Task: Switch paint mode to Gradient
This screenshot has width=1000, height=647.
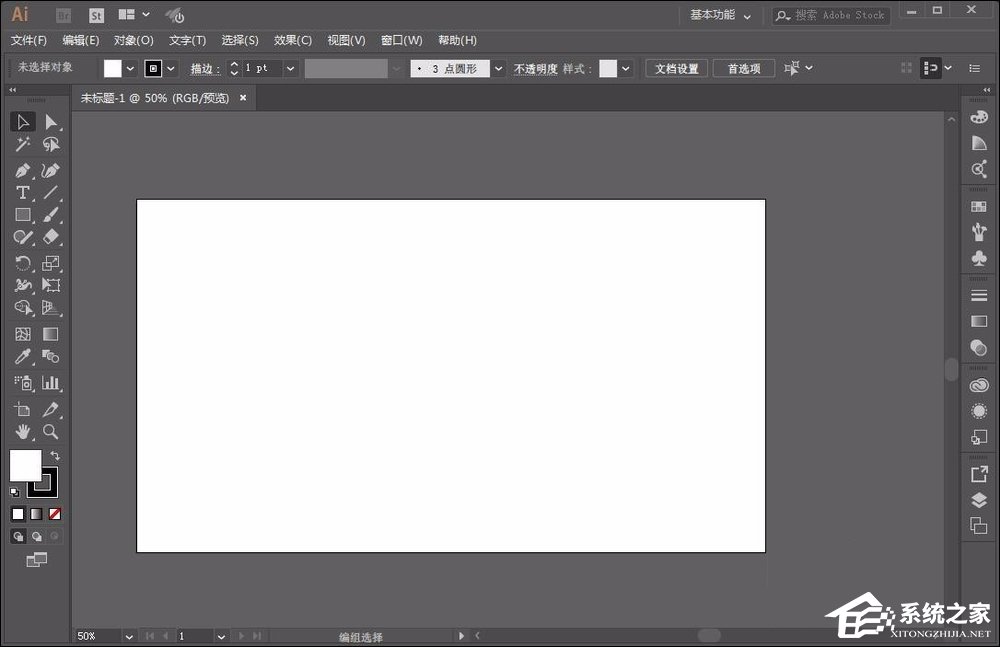Action: tap(36, 514)
